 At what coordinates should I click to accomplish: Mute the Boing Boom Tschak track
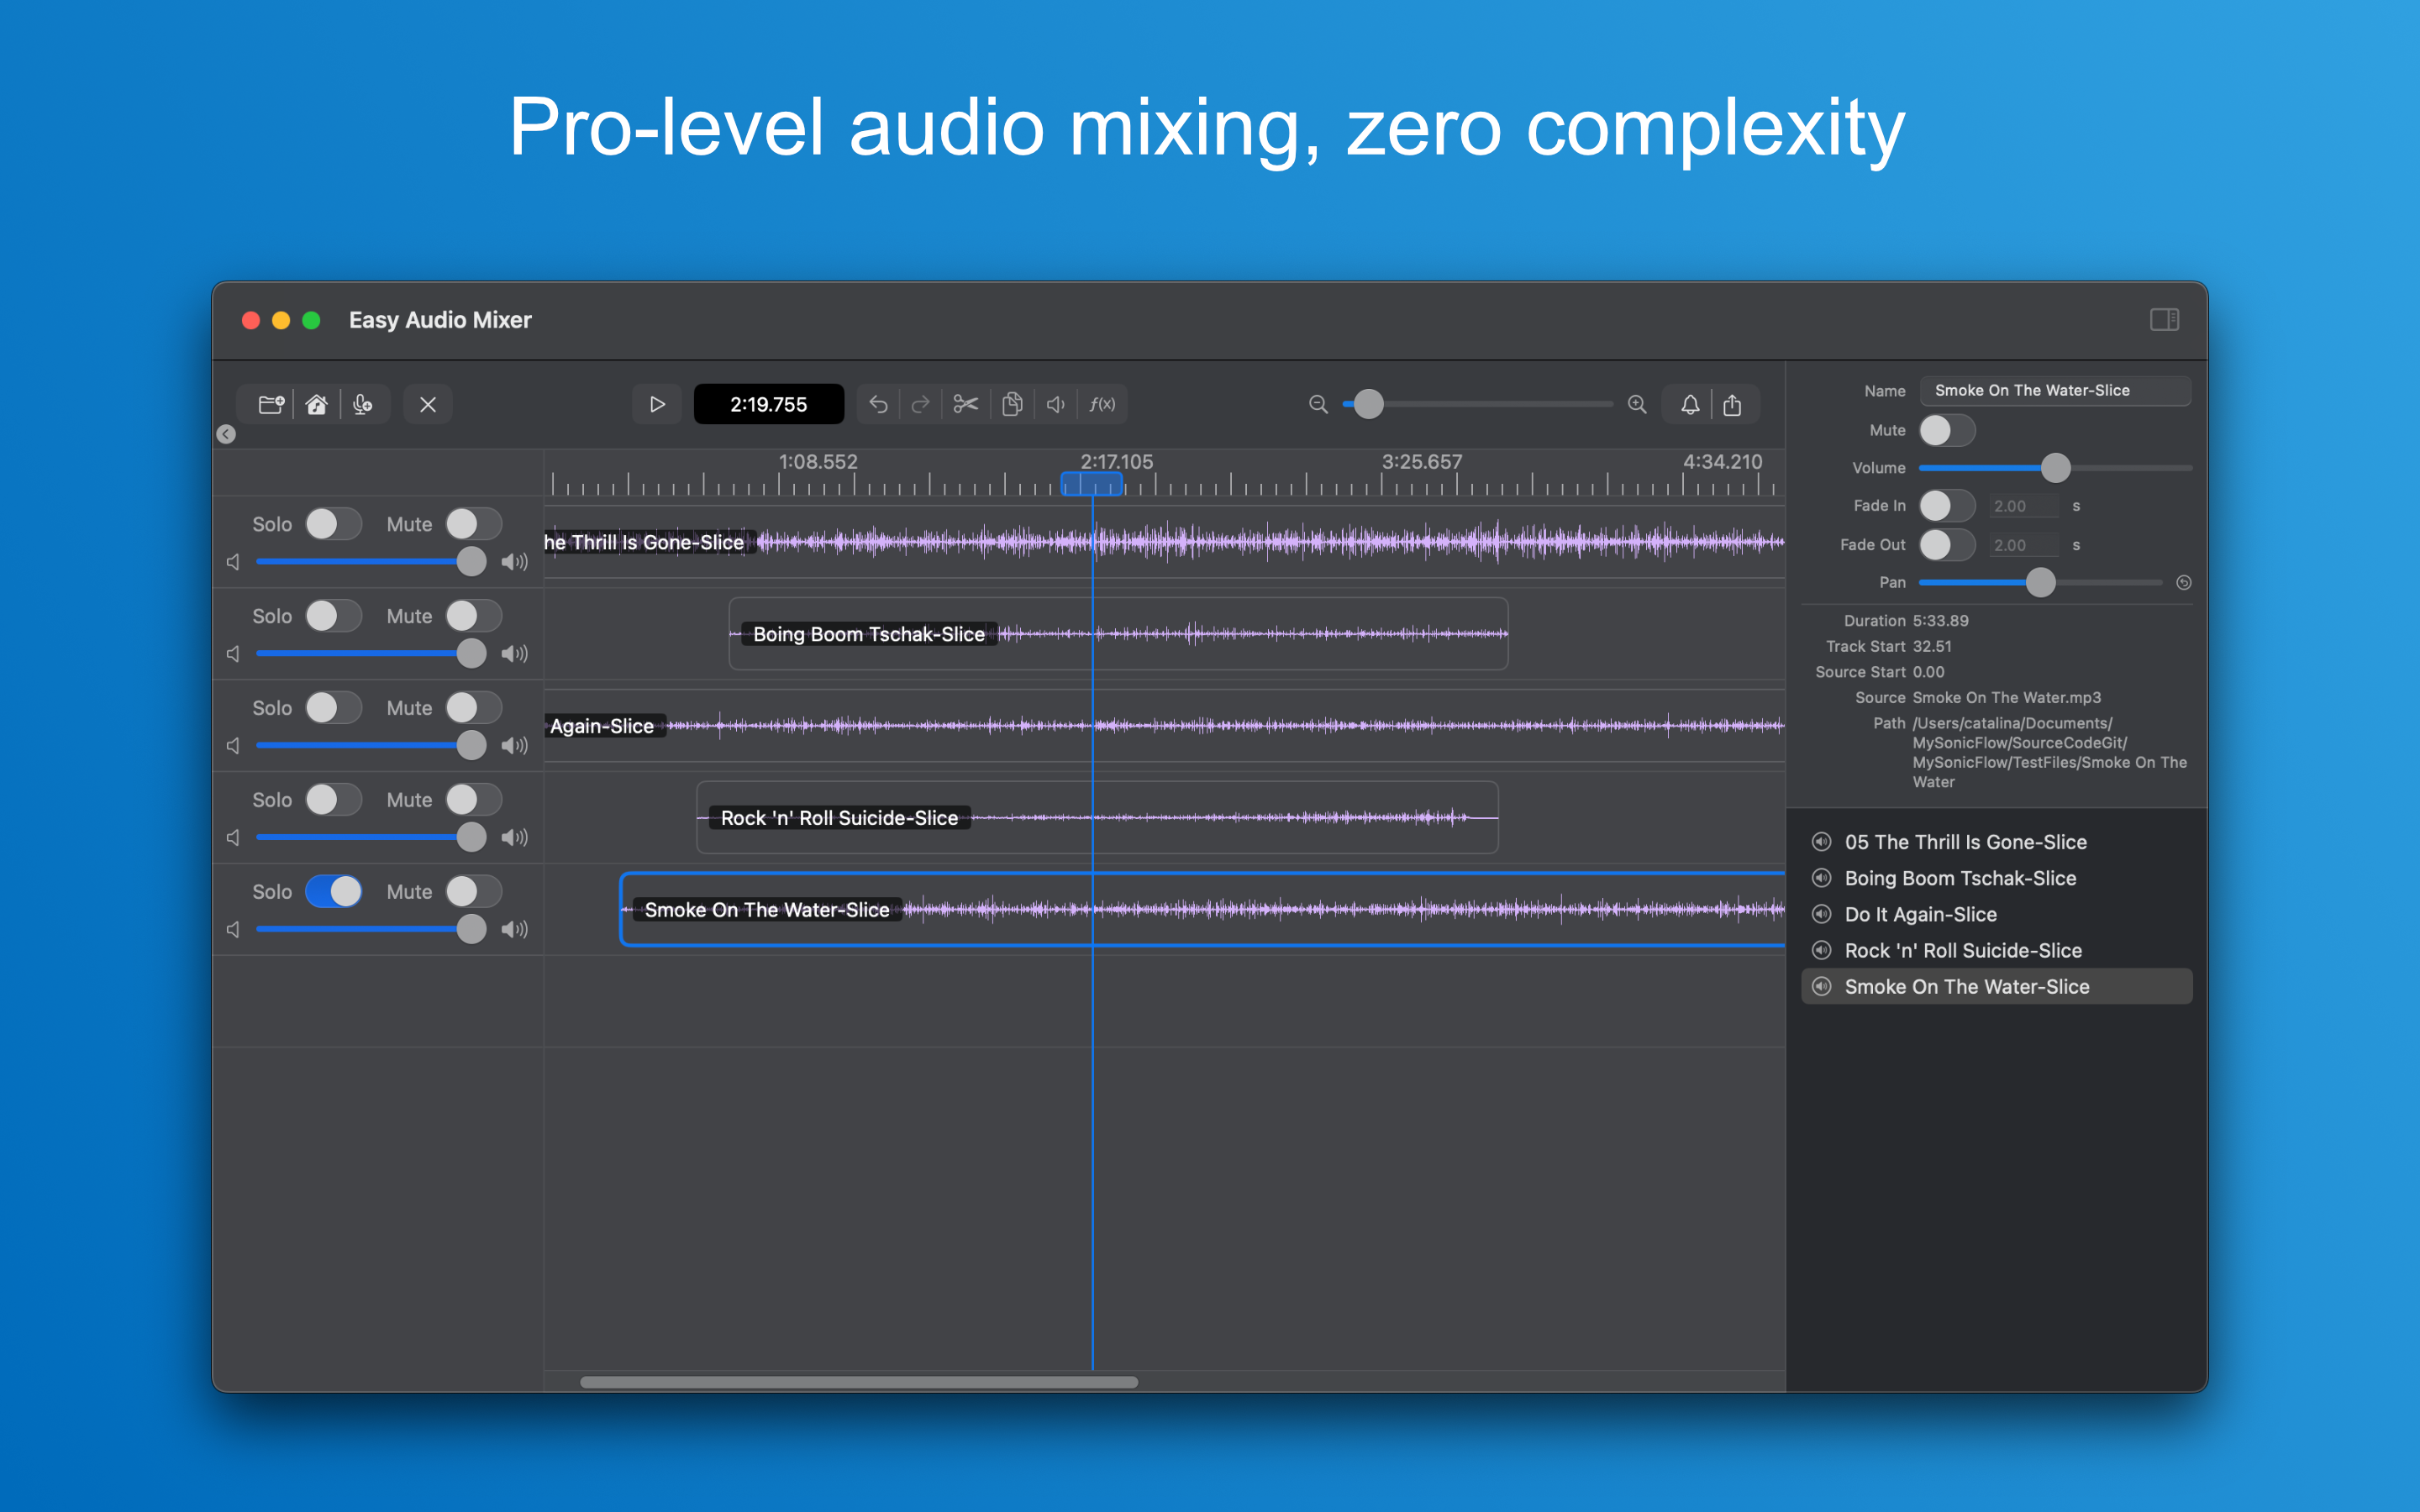tap(473, 616)
